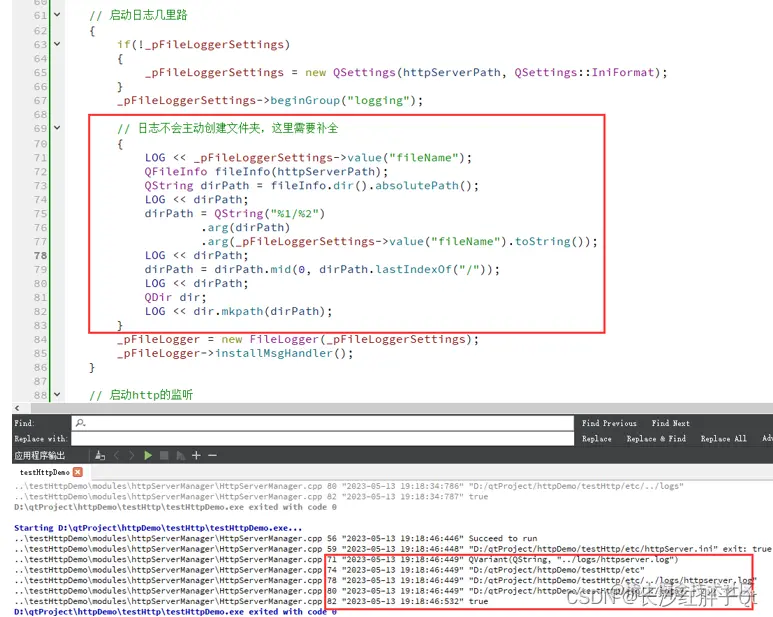The height and width of the screenshot is (617, 773).
Task: Click the Replace All button
Action: coord(723,439)
